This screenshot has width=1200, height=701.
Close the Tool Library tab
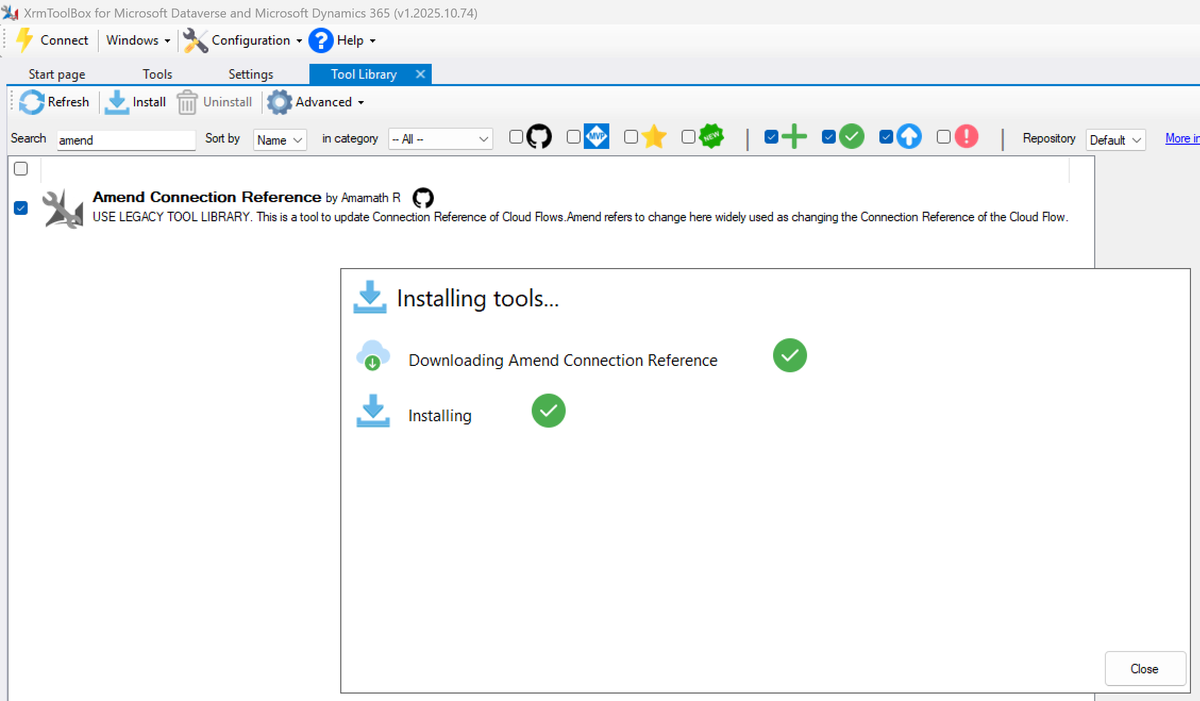[420, 74]
